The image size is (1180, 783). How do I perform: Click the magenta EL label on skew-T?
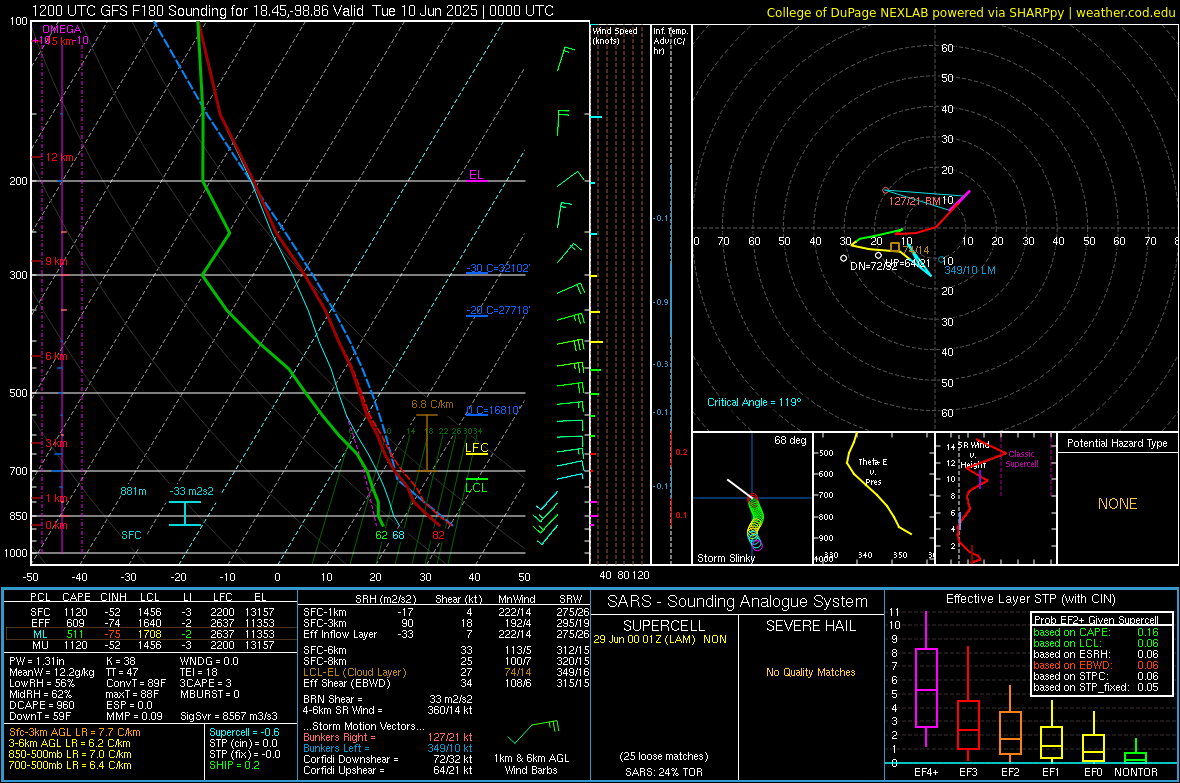(476, 175)
